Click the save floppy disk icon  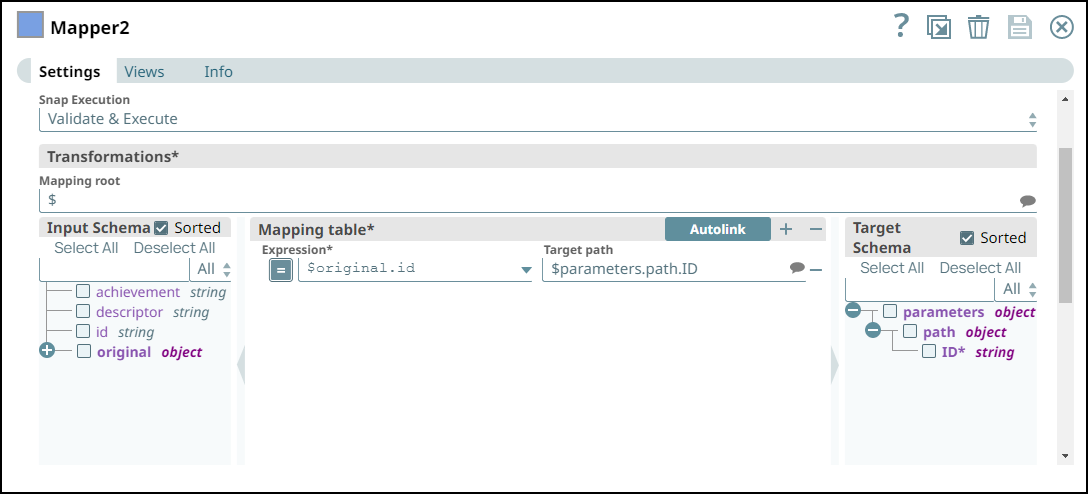[x=1020, y=28]
